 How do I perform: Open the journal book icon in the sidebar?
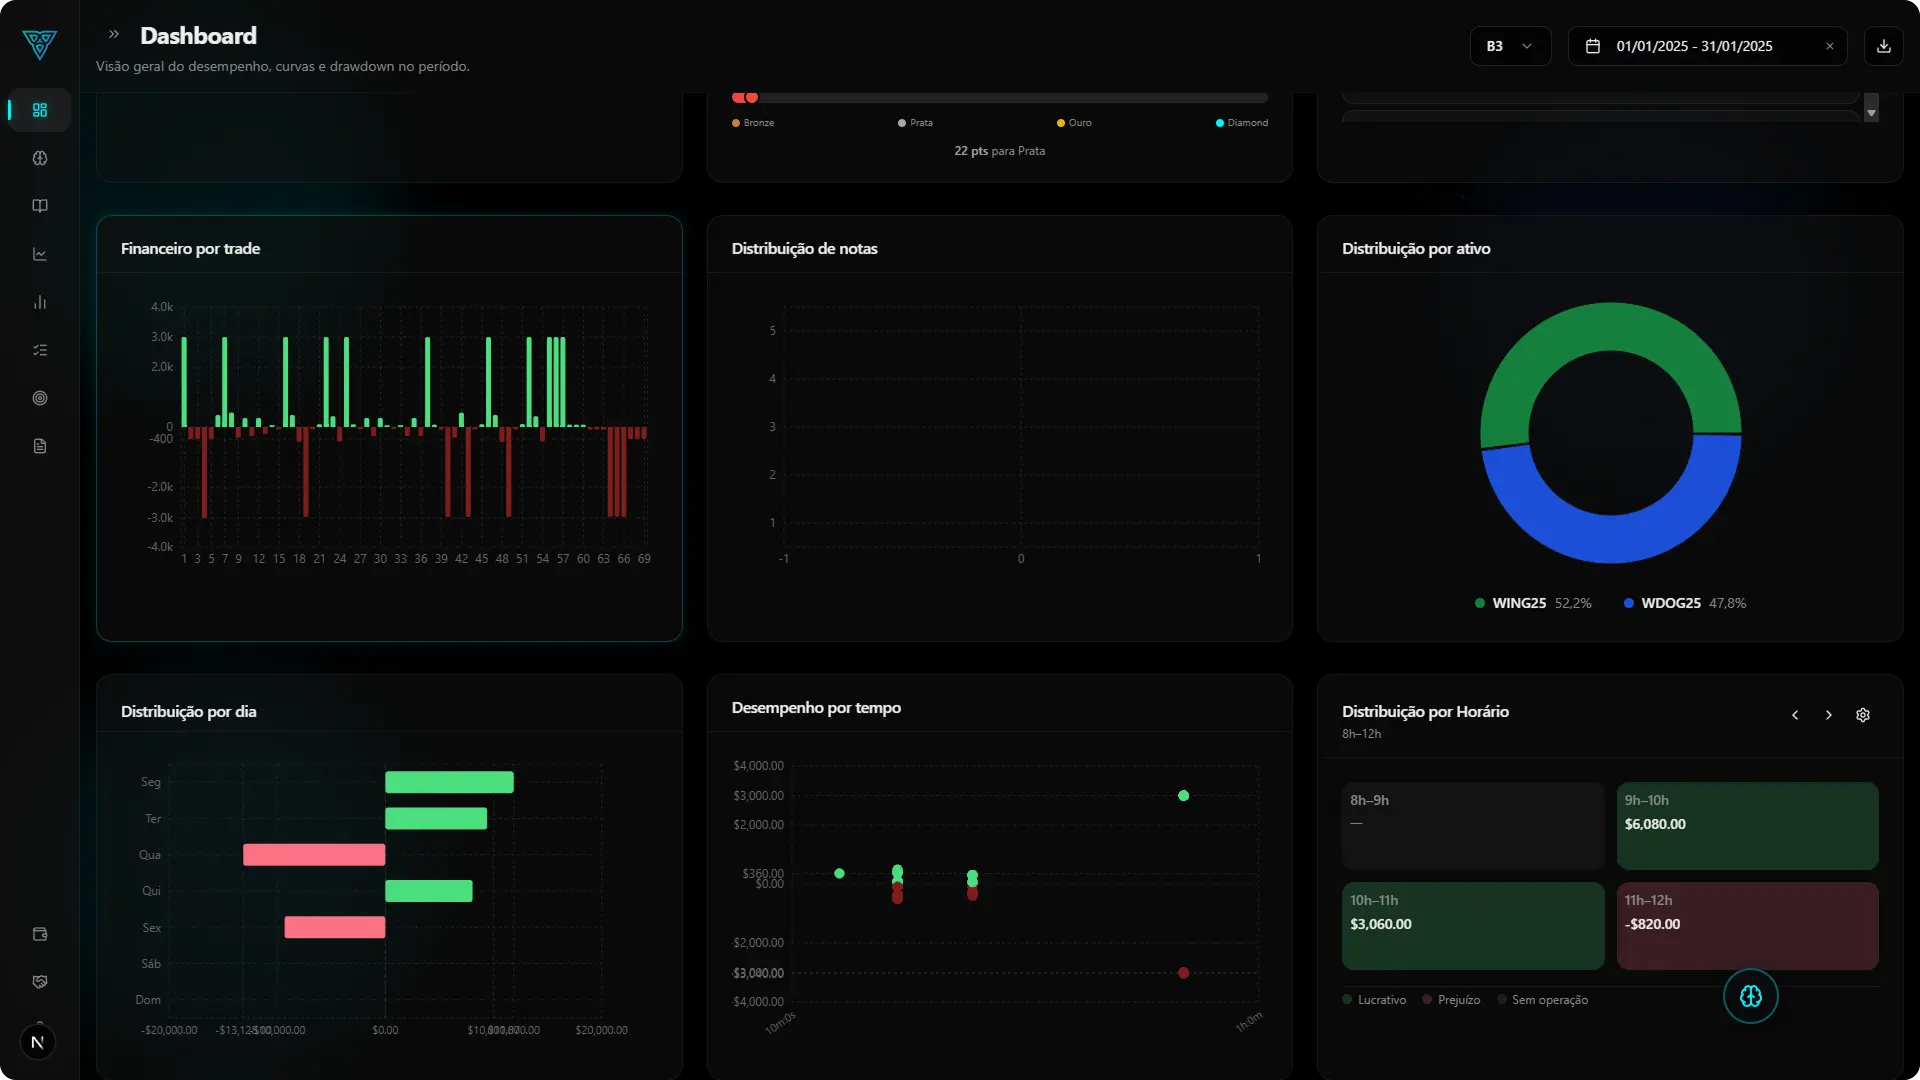(x=39, y=206)
